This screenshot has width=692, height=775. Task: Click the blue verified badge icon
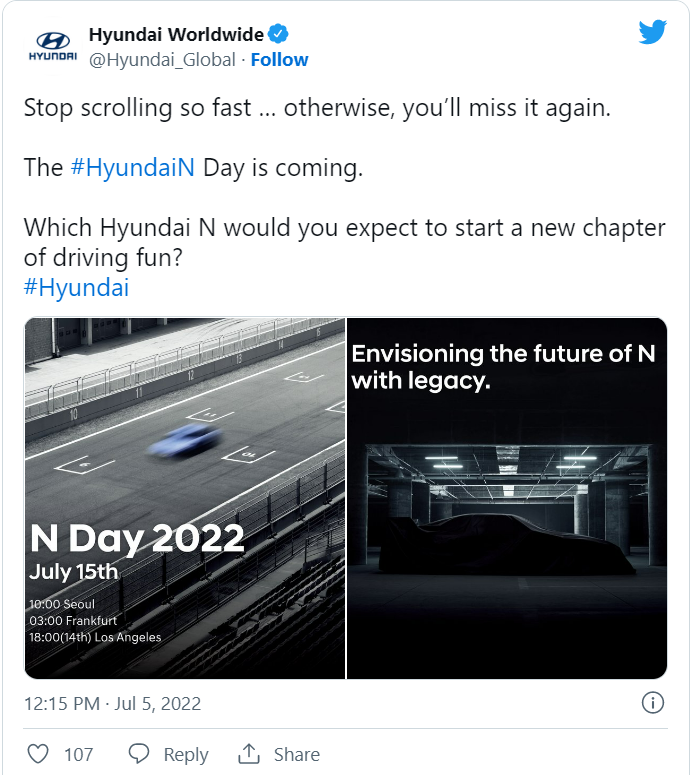pos(281,36)
